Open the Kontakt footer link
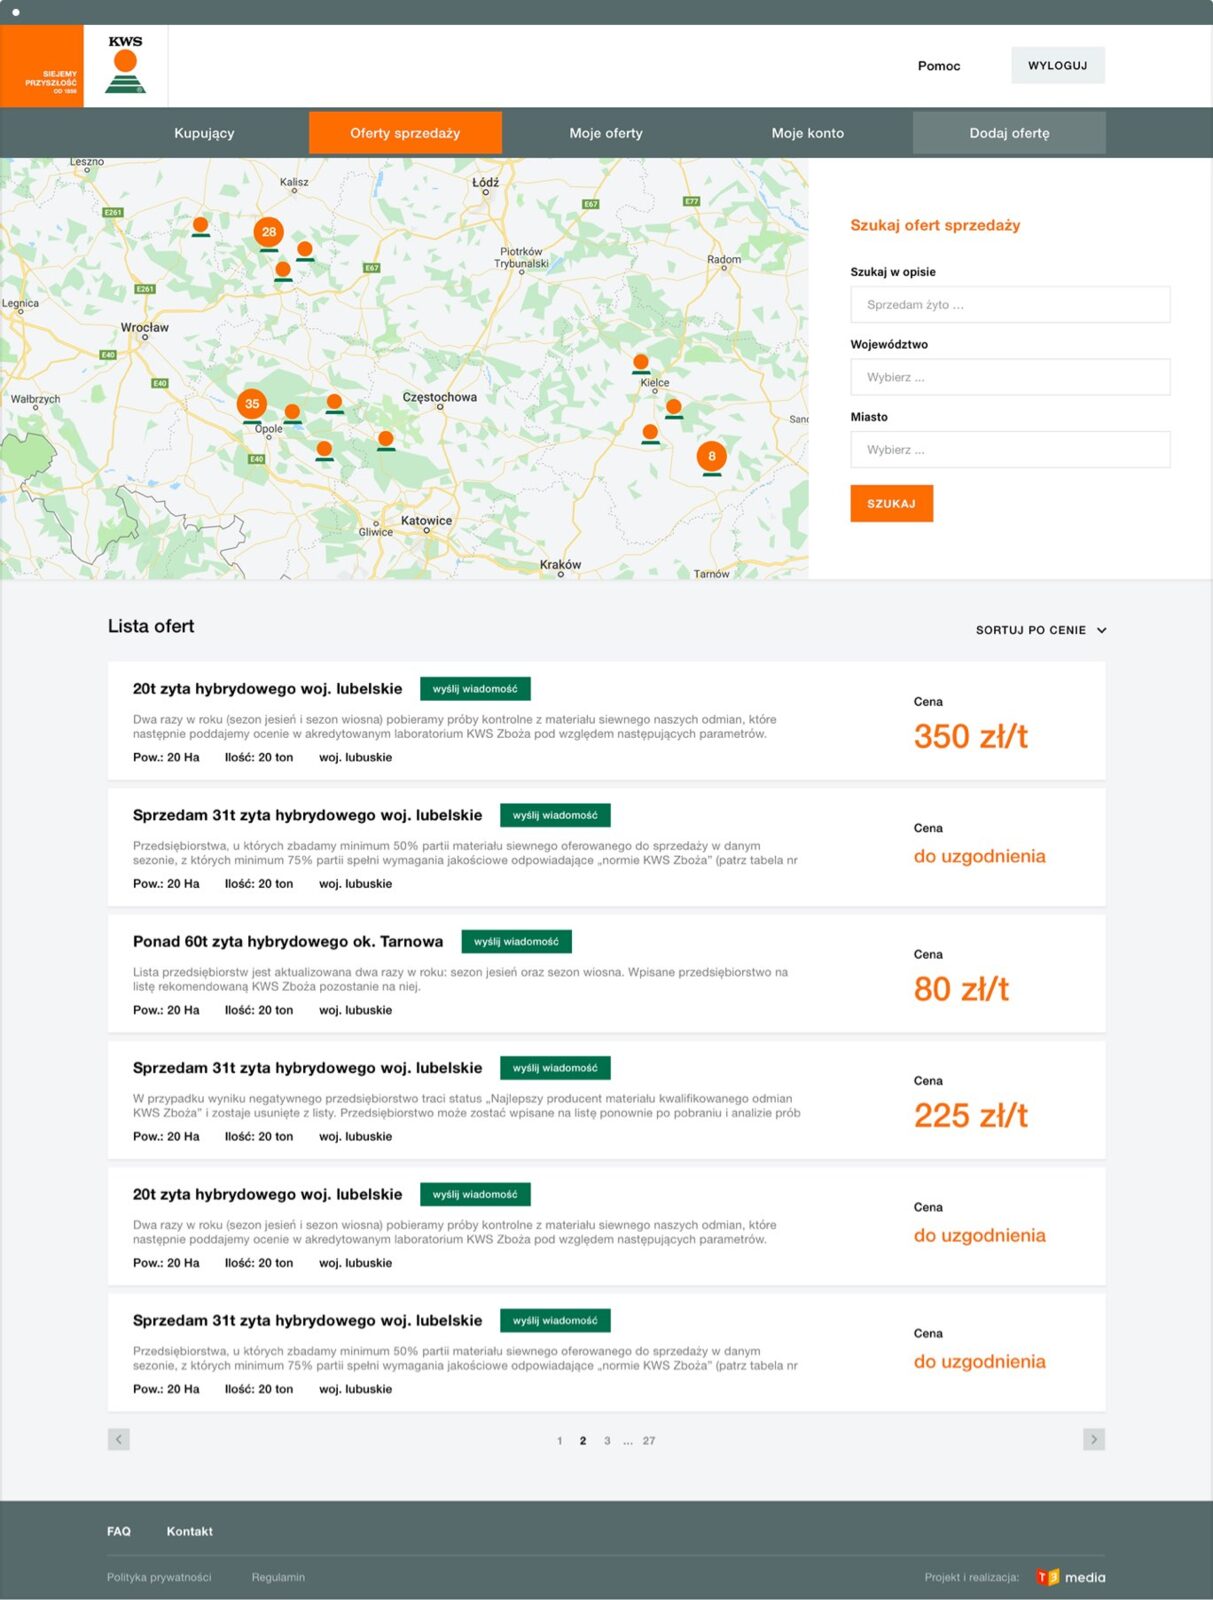Viewport: 1213px width, 1600px height. pos(190,1532)
